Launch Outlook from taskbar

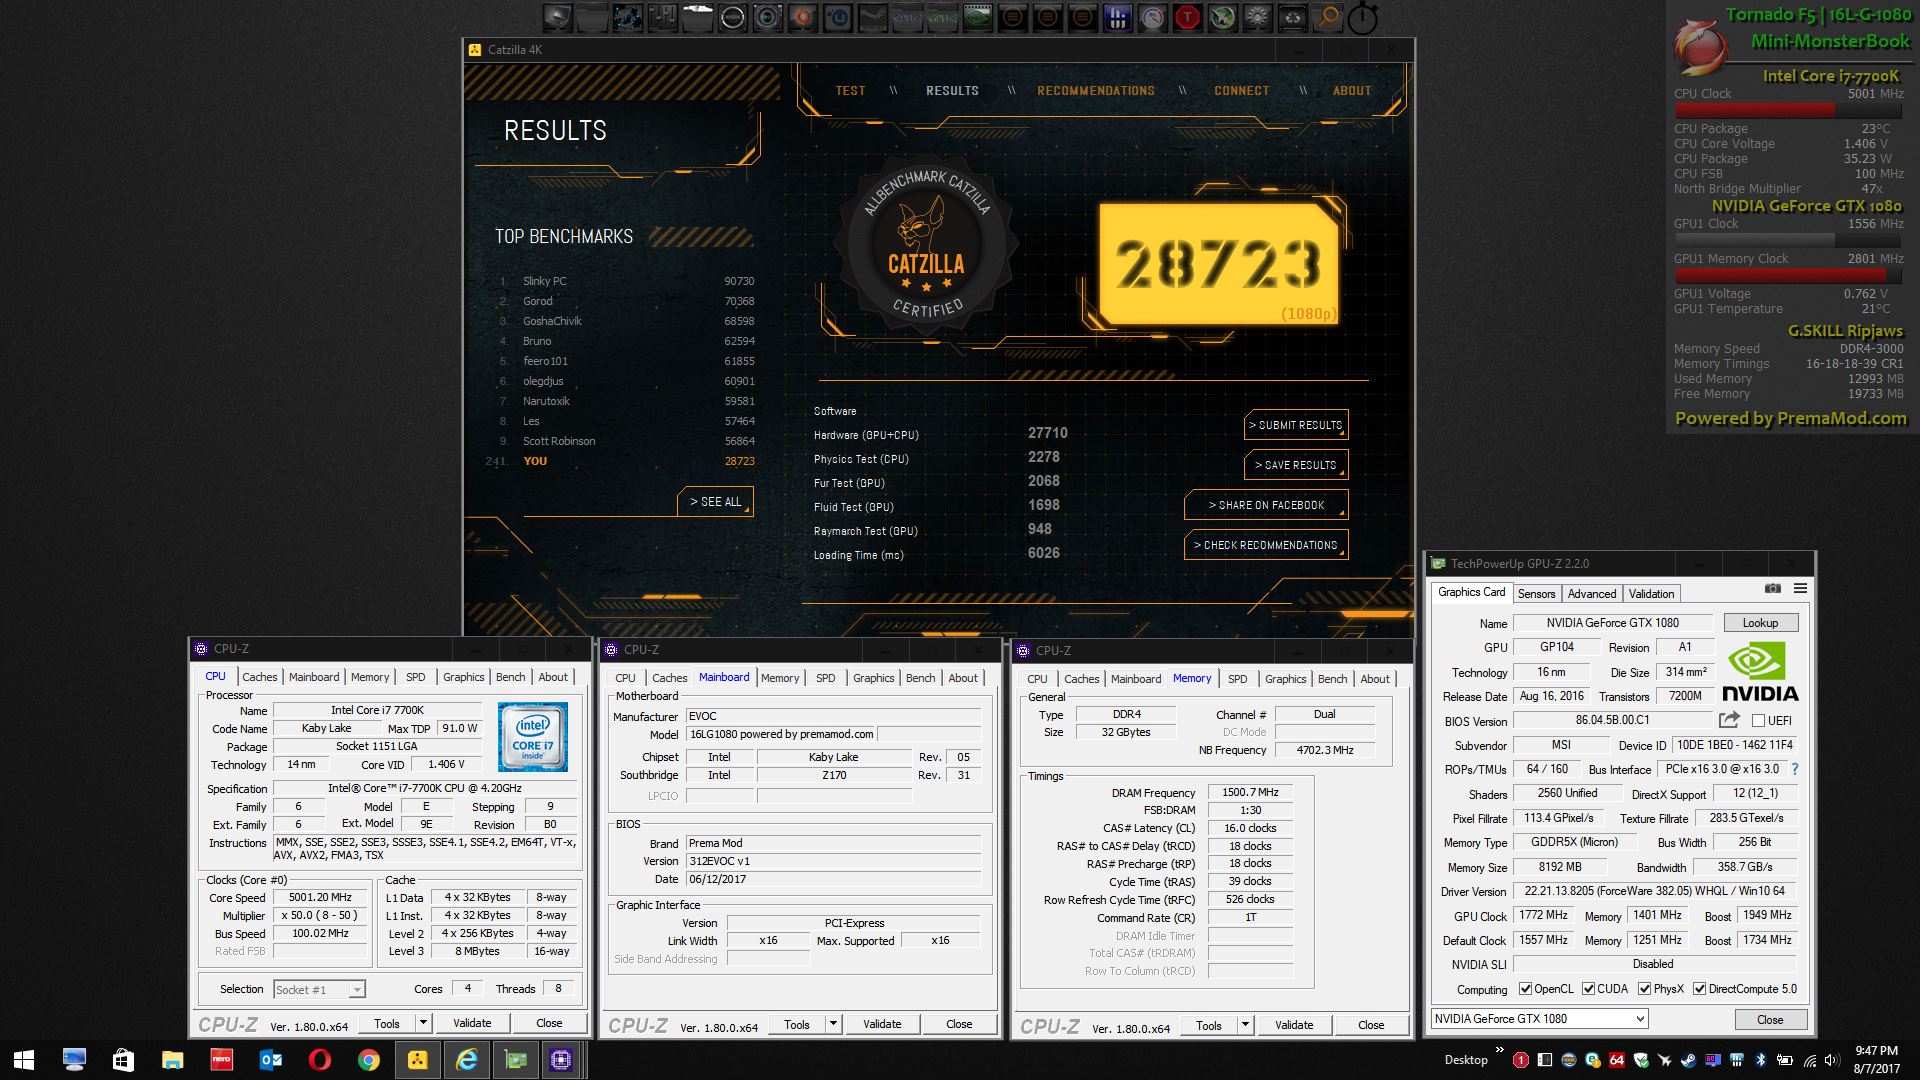(x=270, y=1060)
